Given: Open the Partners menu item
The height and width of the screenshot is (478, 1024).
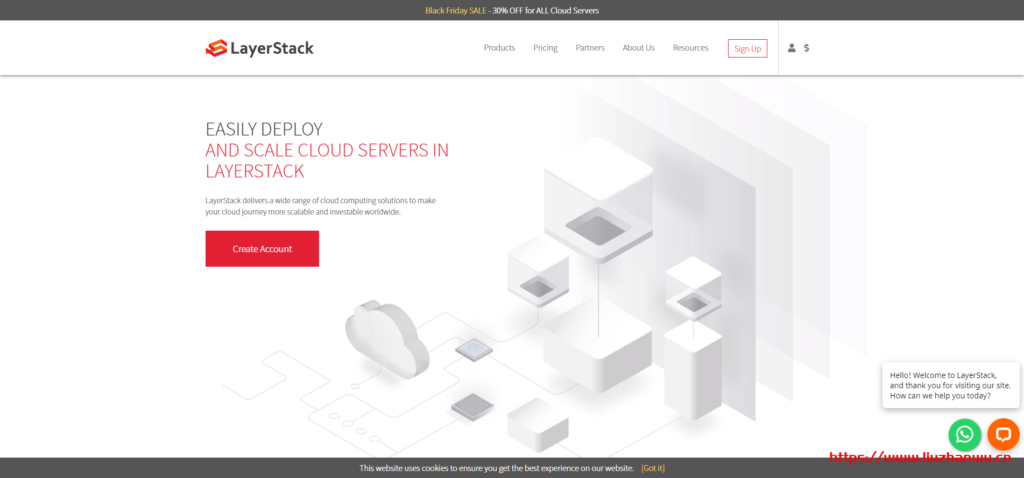Looking at the screenshot, I should [590, 48].
